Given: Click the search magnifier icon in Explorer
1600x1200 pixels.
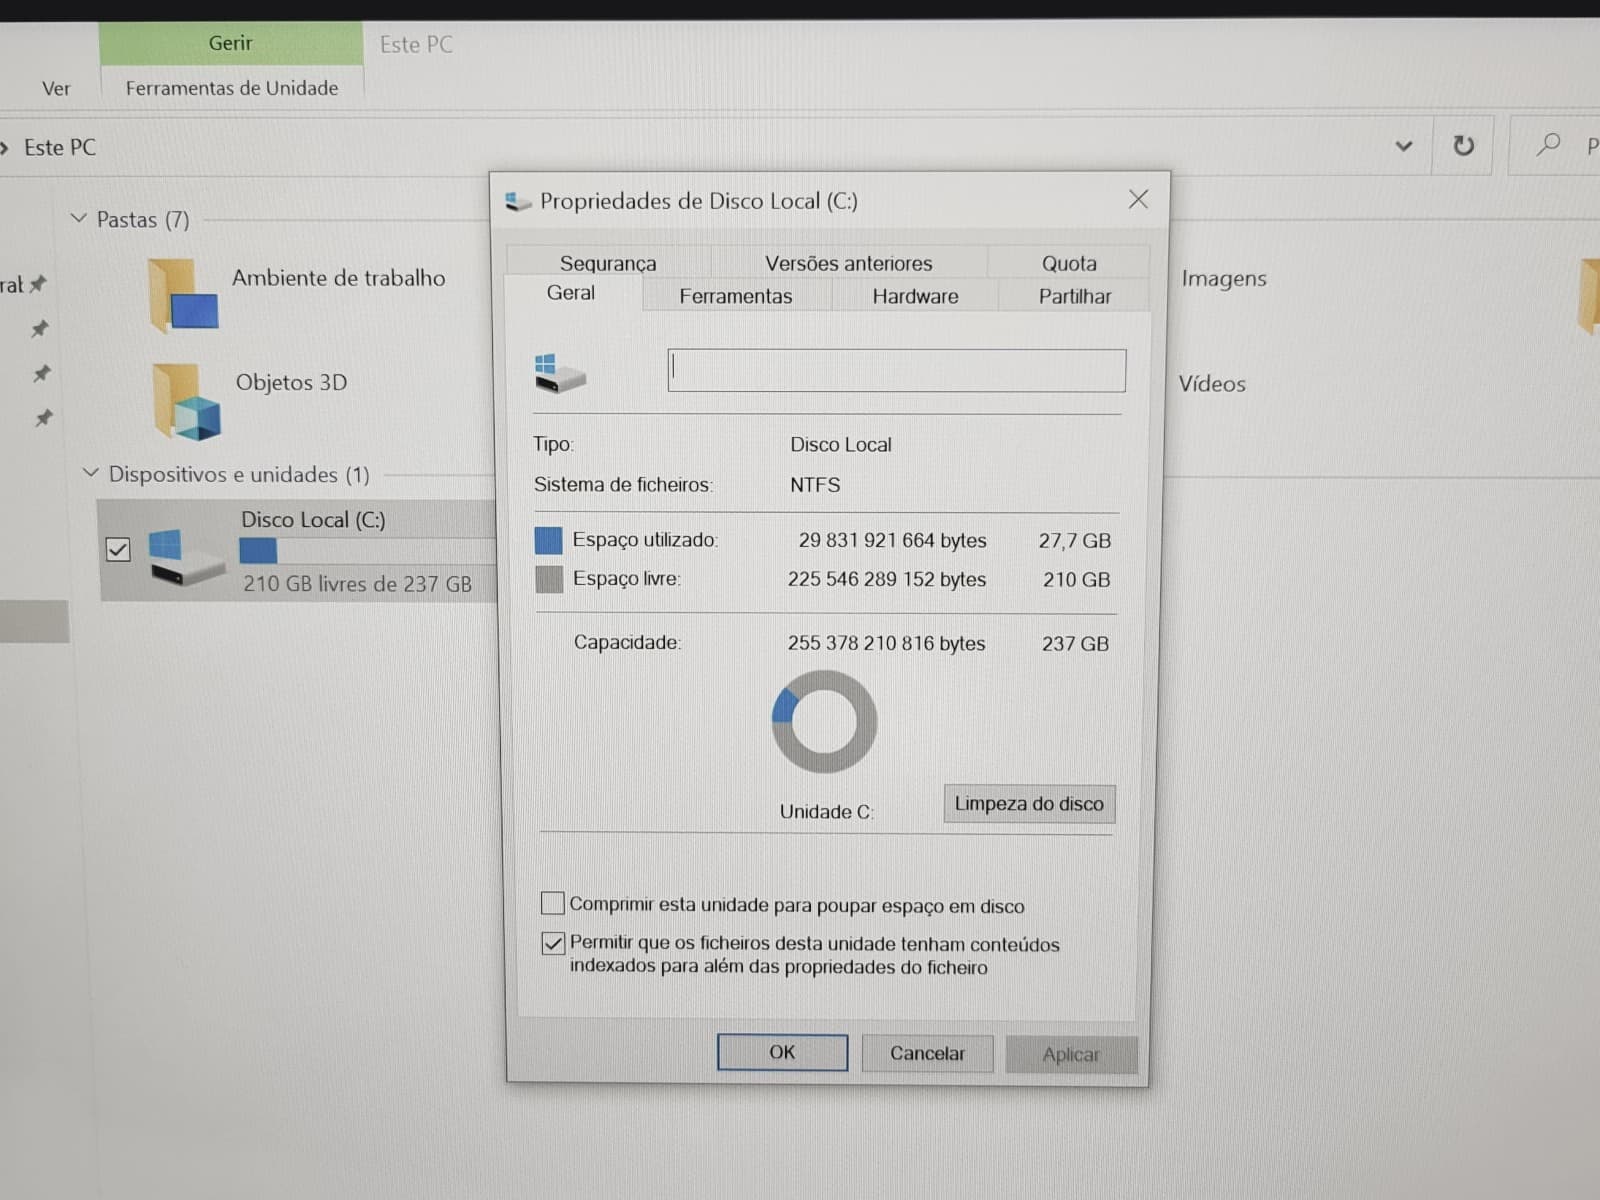Looking at the screenshot, I should [x=1548, y=145].
